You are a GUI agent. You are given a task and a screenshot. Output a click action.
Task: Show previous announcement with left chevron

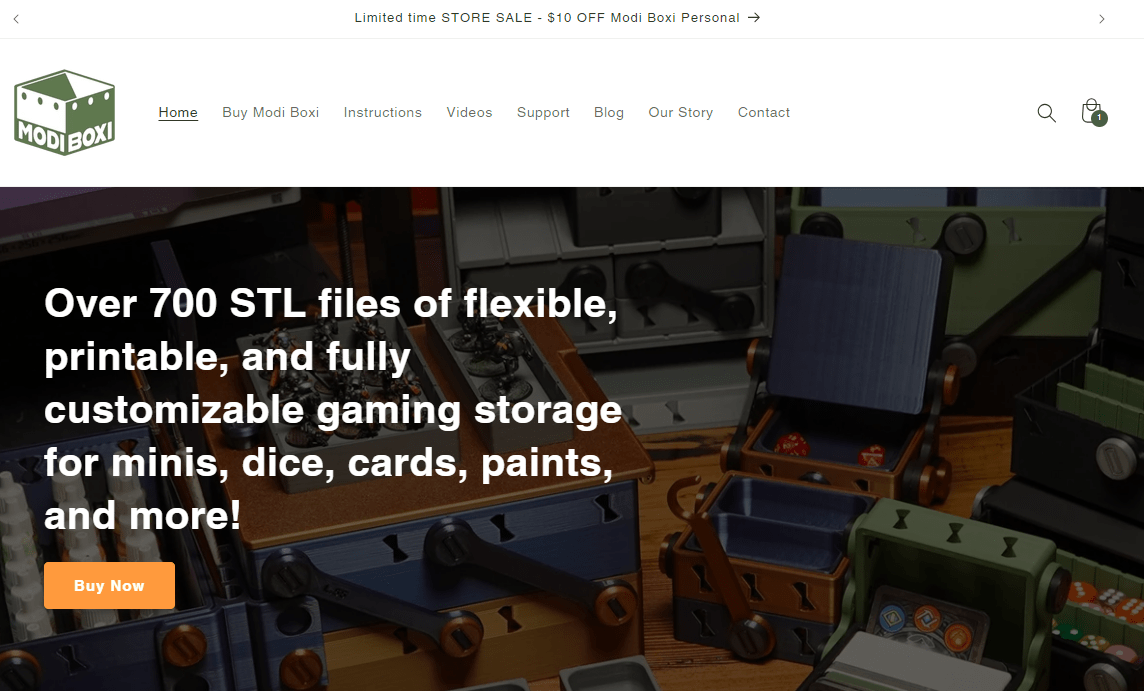pos(16,18)
